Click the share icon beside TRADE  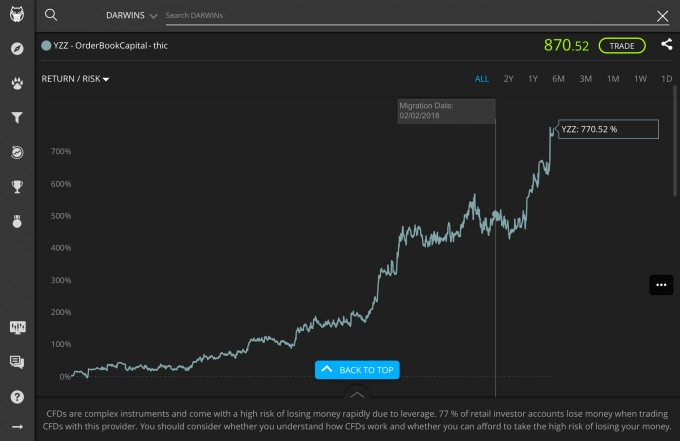pos(667,44)
